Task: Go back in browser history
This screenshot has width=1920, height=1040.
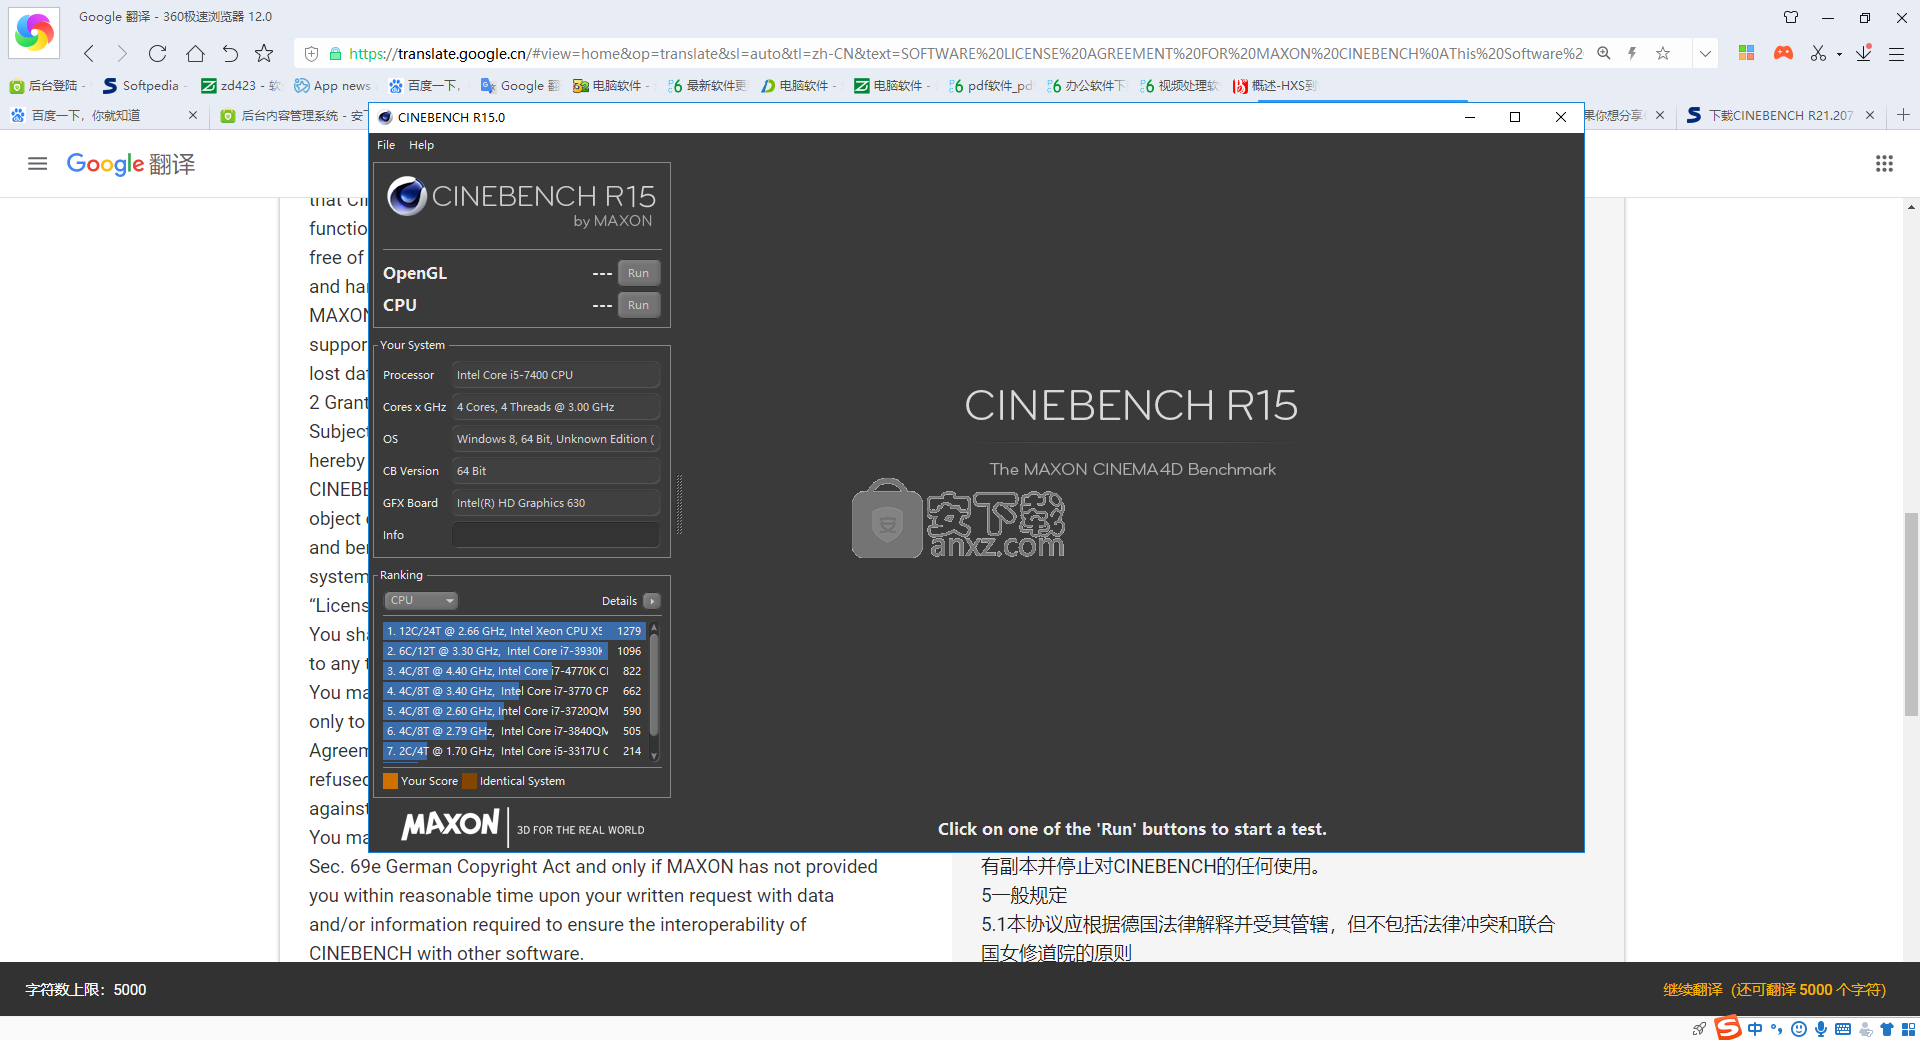Action: [x=89, y=53]
